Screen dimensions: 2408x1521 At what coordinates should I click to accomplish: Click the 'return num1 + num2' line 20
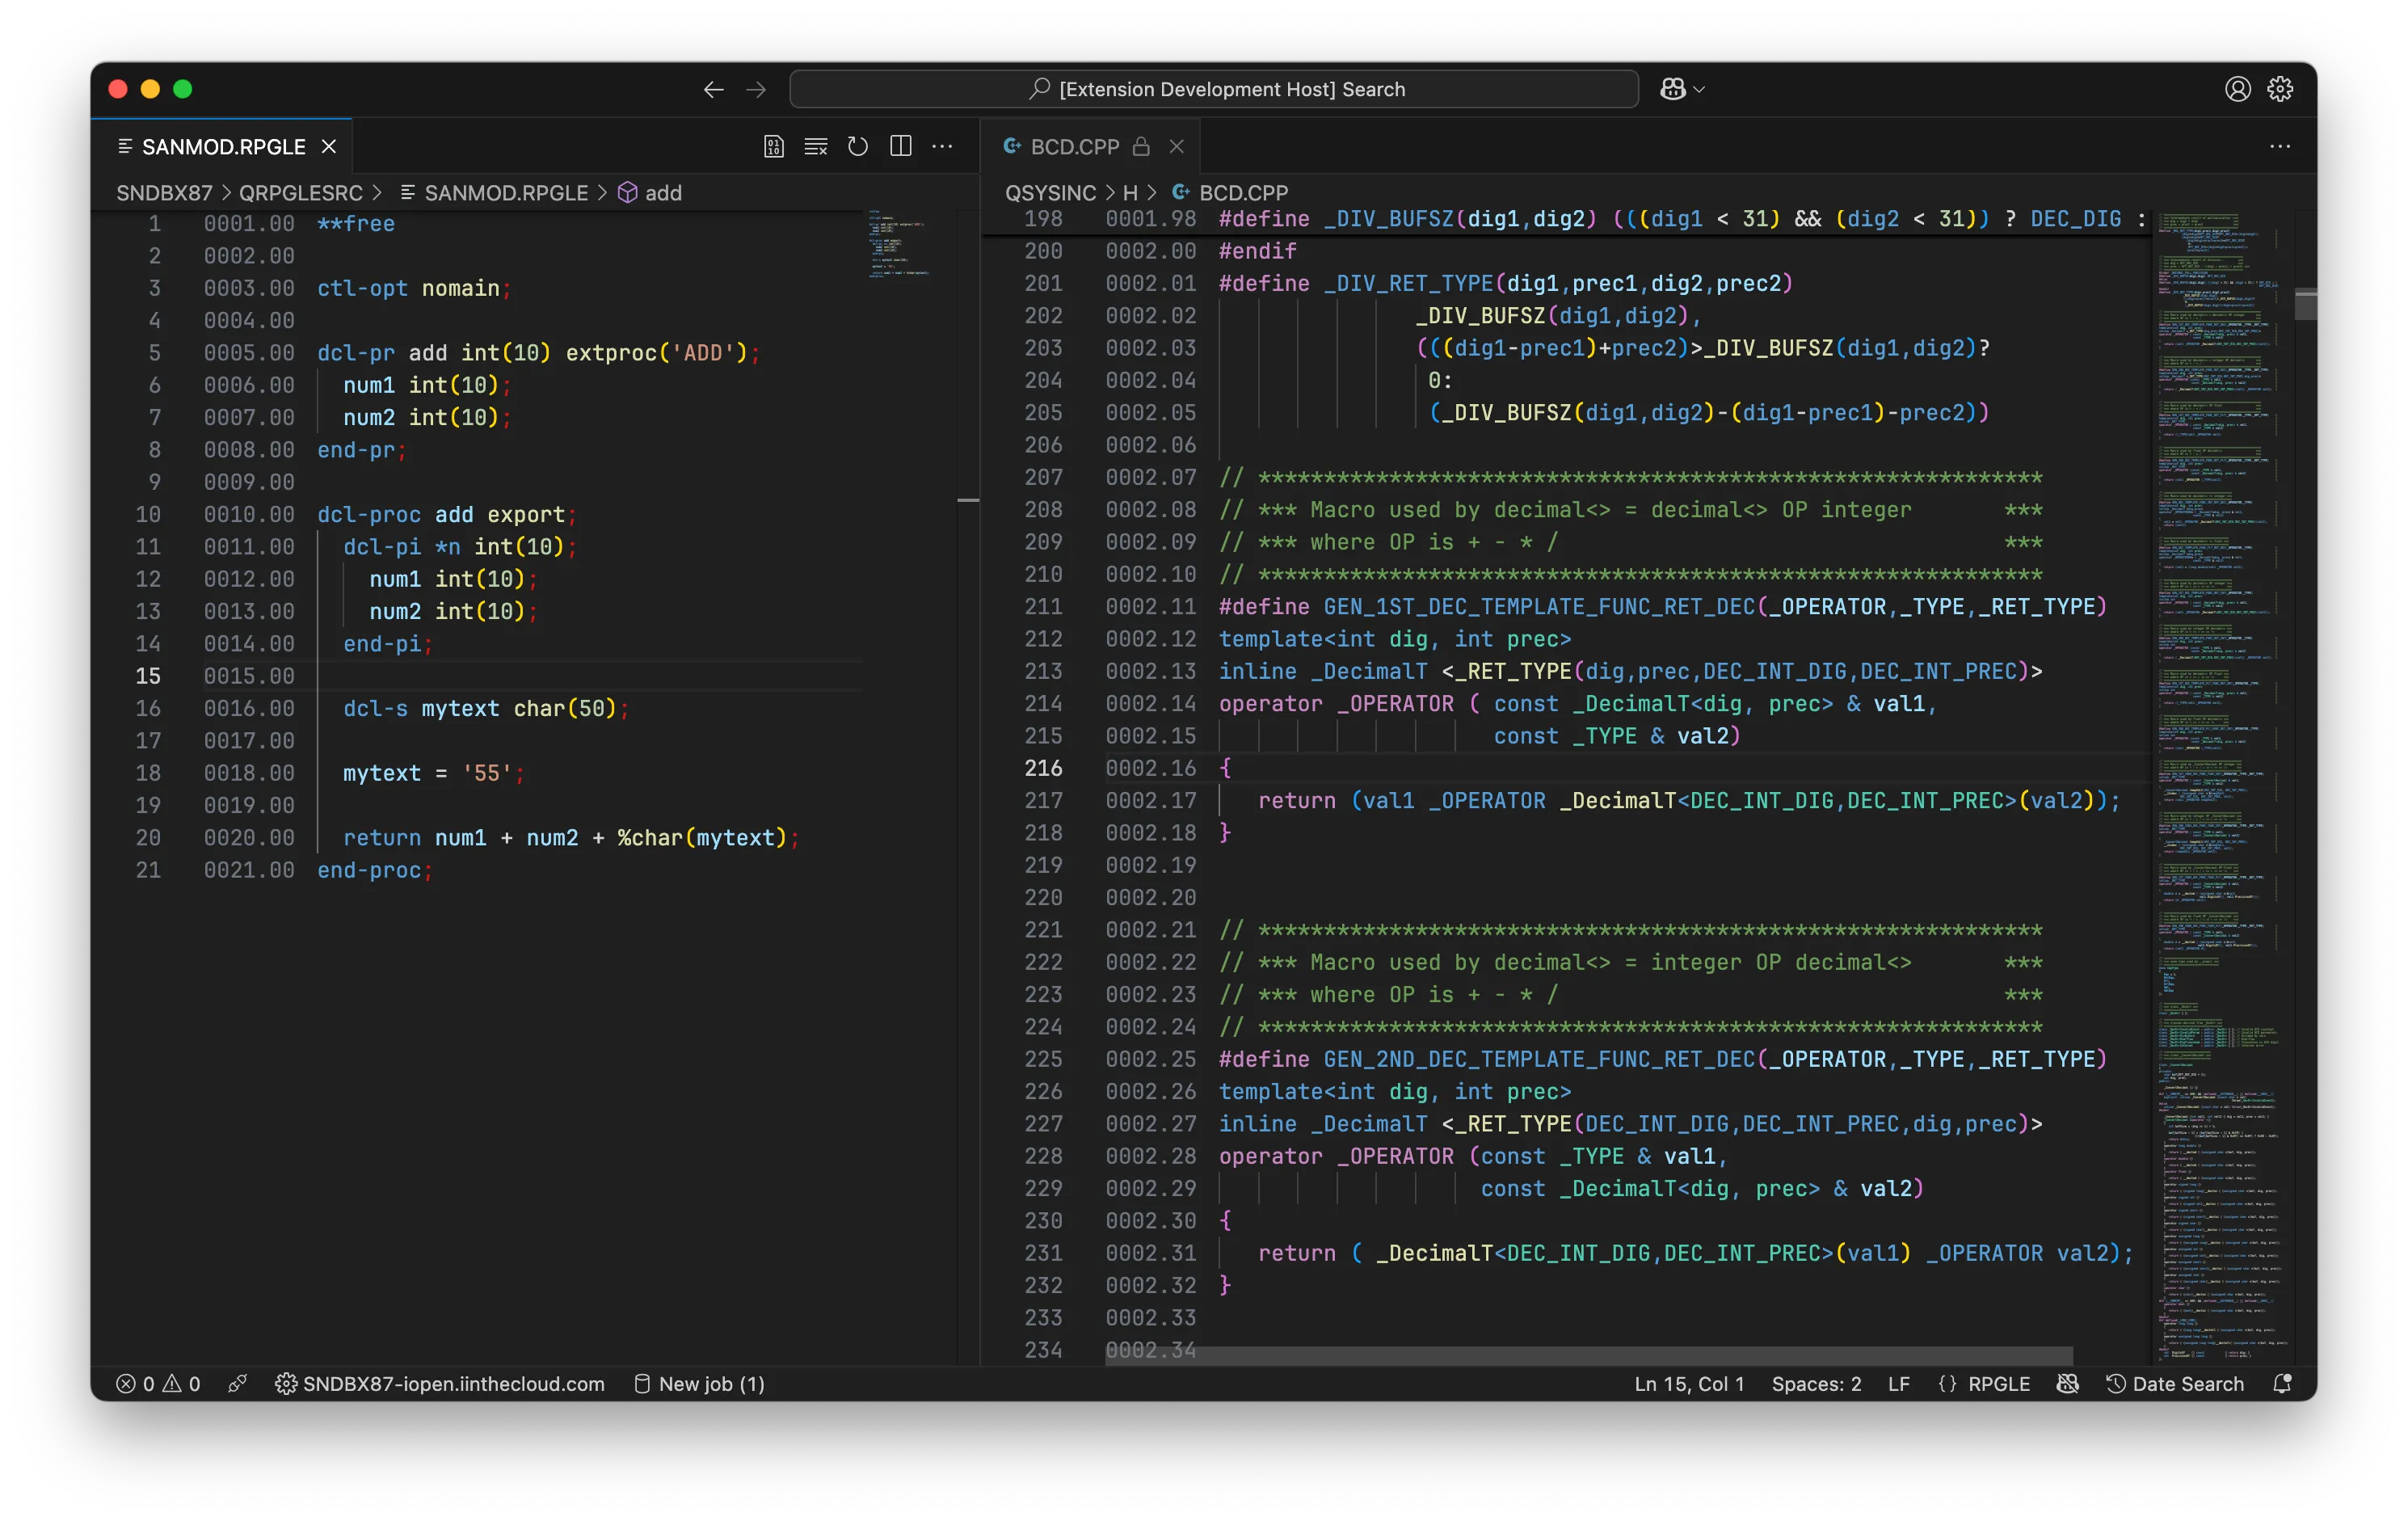pos(571,838)
